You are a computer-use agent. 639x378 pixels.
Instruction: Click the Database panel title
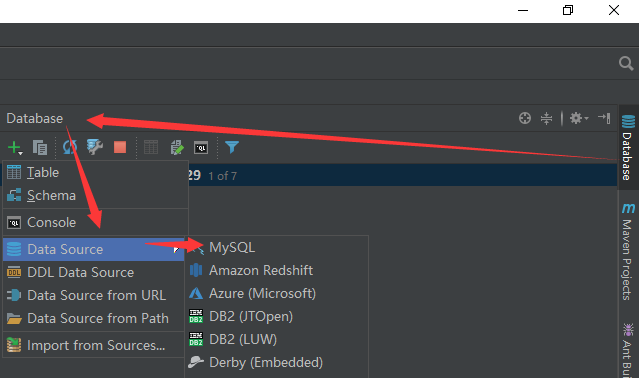pos(35,118)
